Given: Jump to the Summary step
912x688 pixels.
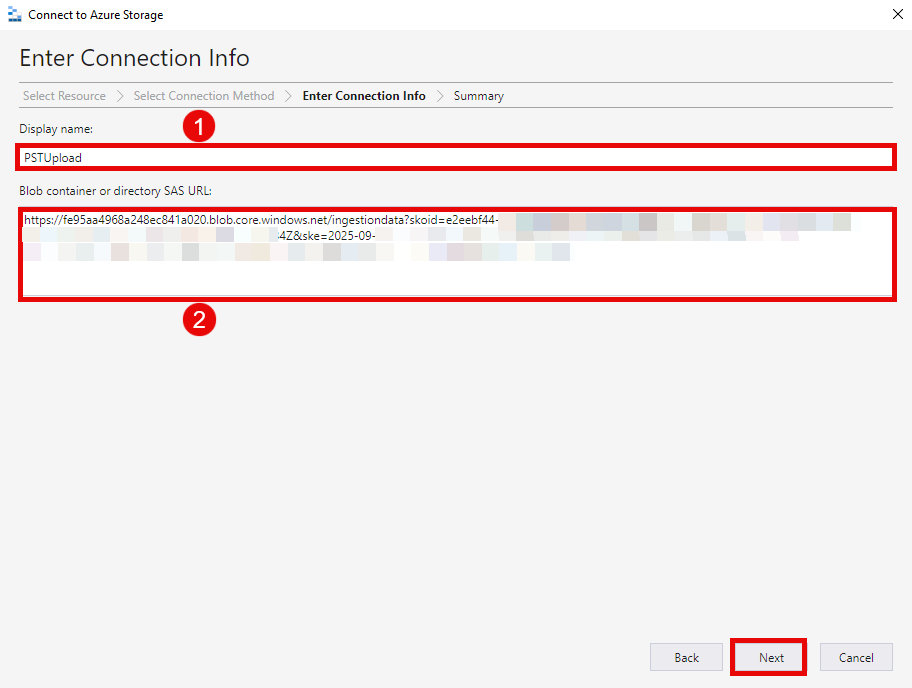Looking at the screenshot, I should [x=478, y=96].
